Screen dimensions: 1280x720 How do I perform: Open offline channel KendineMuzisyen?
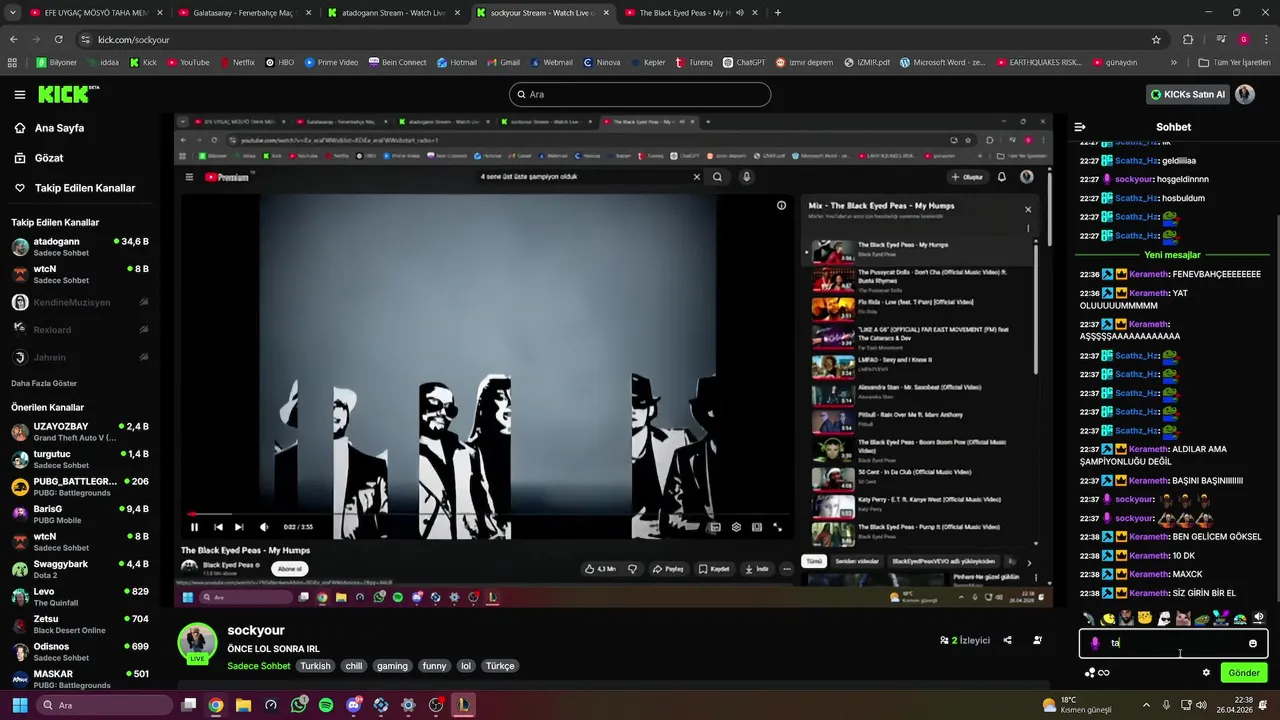pos(80,302)
